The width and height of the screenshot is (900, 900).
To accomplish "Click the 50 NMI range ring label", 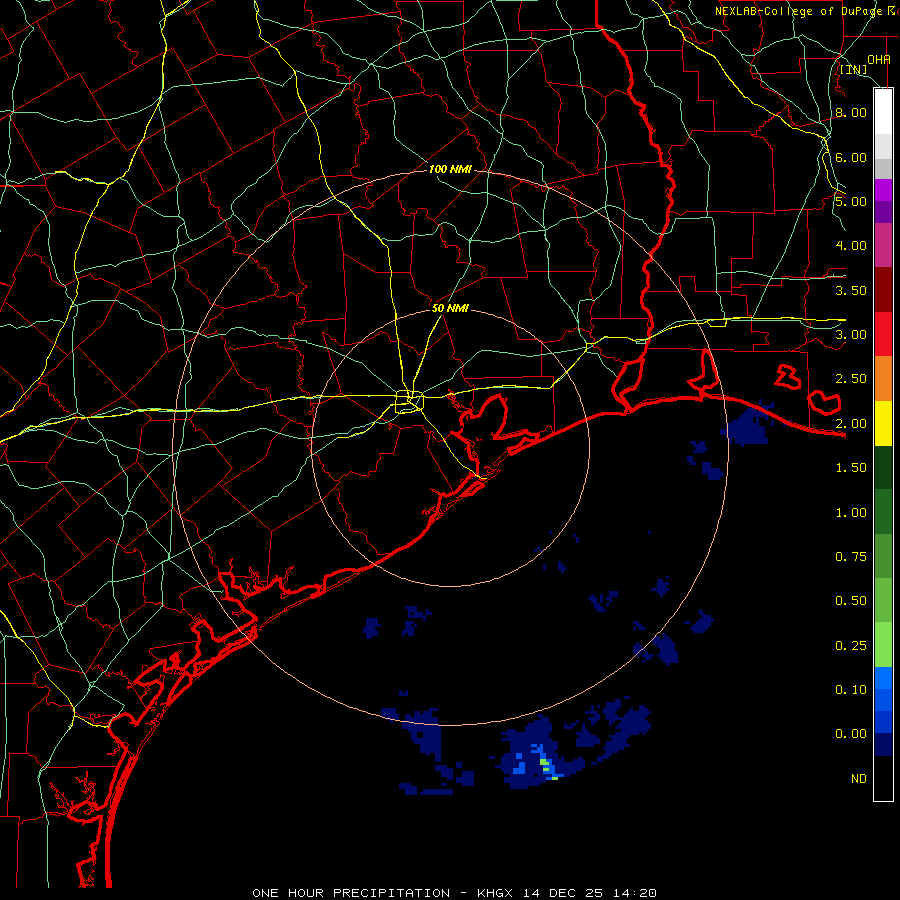I will (450, 308).
